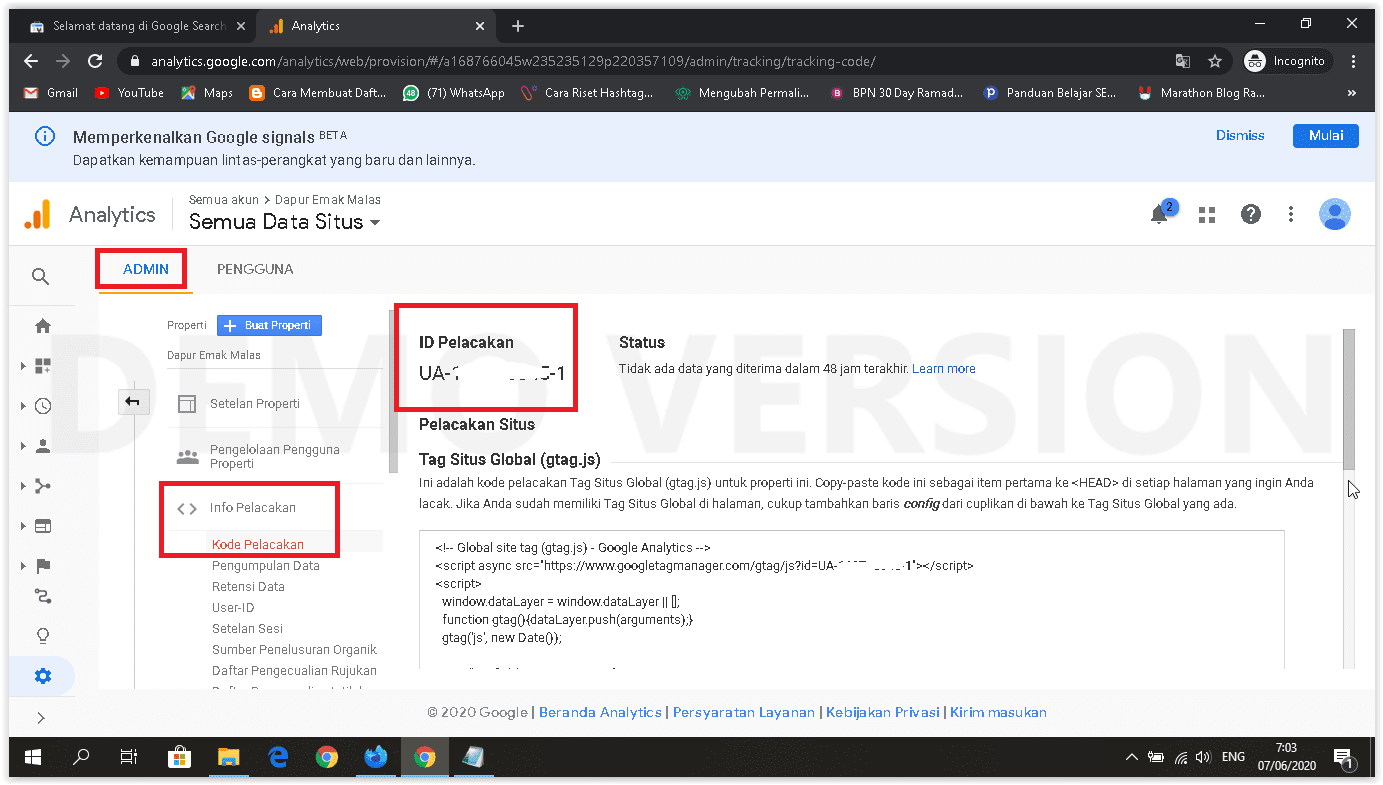This screenshot has width=1383, height=785.
Task: Expand the Acquisition section arrow
Action: point(23,486)
